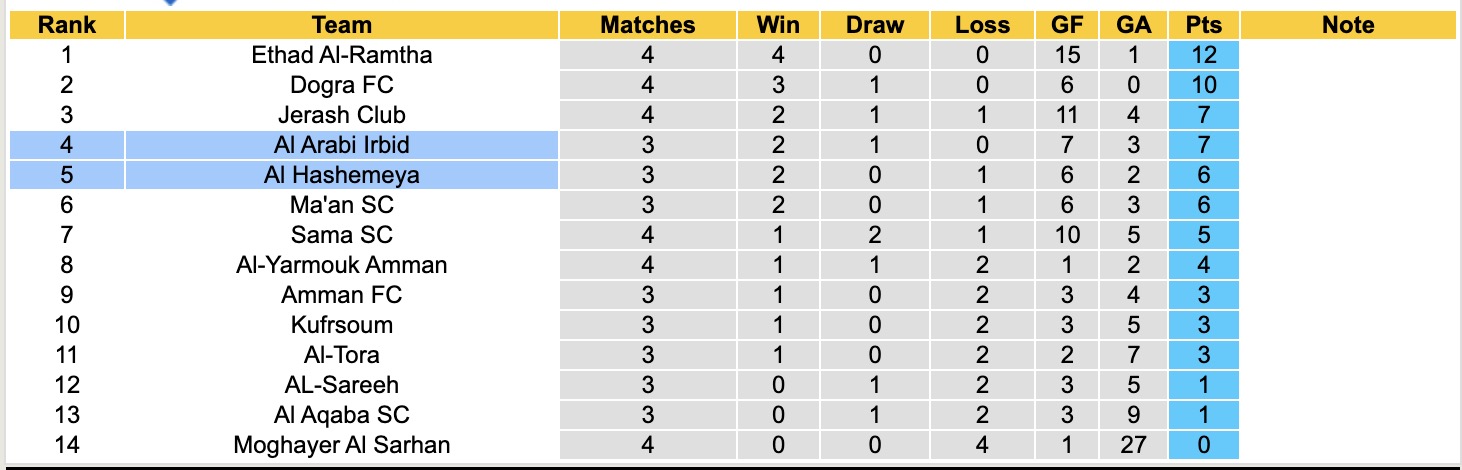Click the Rank column header
The height and width of the screenshot is (470, 1462).
coord(66,25)
